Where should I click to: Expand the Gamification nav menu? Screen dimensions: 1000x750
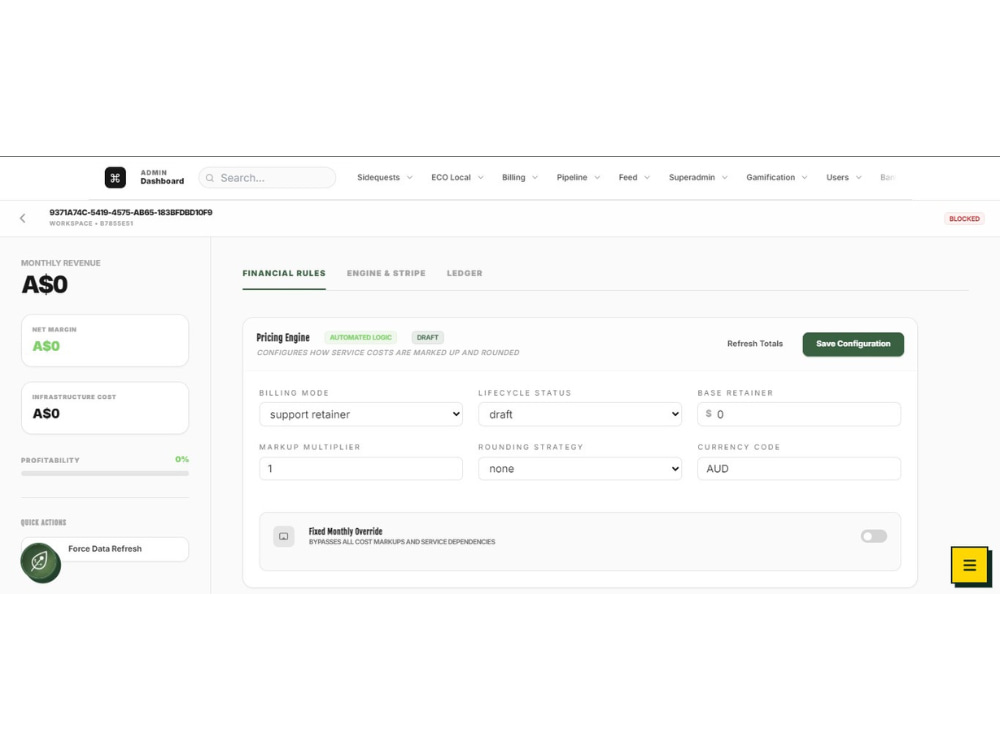(x=777, y=177)
